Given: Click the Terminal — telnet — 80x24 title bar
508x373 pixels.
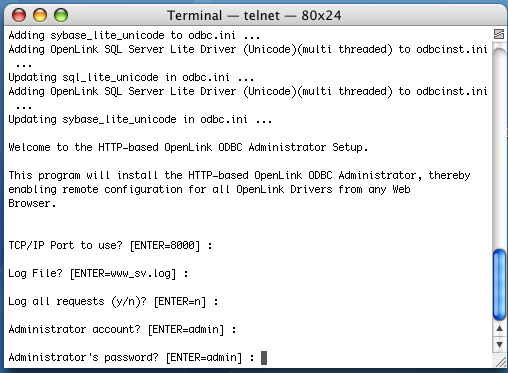Looking at the screenshot, I should point(254,15).
